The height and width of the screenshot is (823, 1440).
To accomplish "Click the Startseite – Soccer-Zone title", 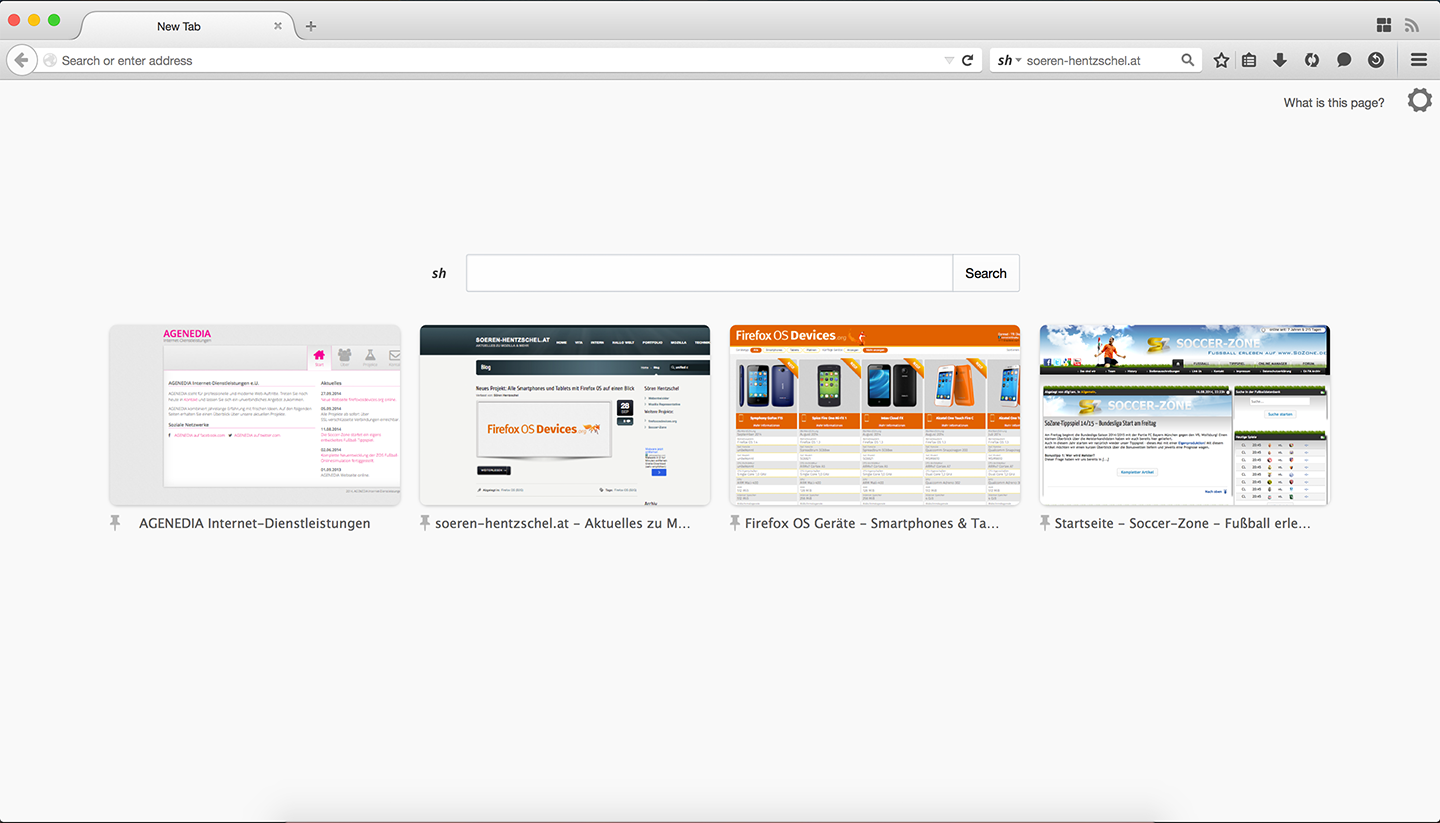I will (1183, 523).
